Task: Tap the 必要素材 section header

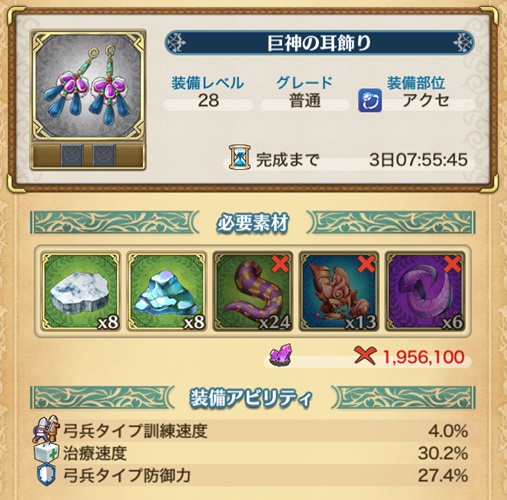Action: (x=252, y=223)
